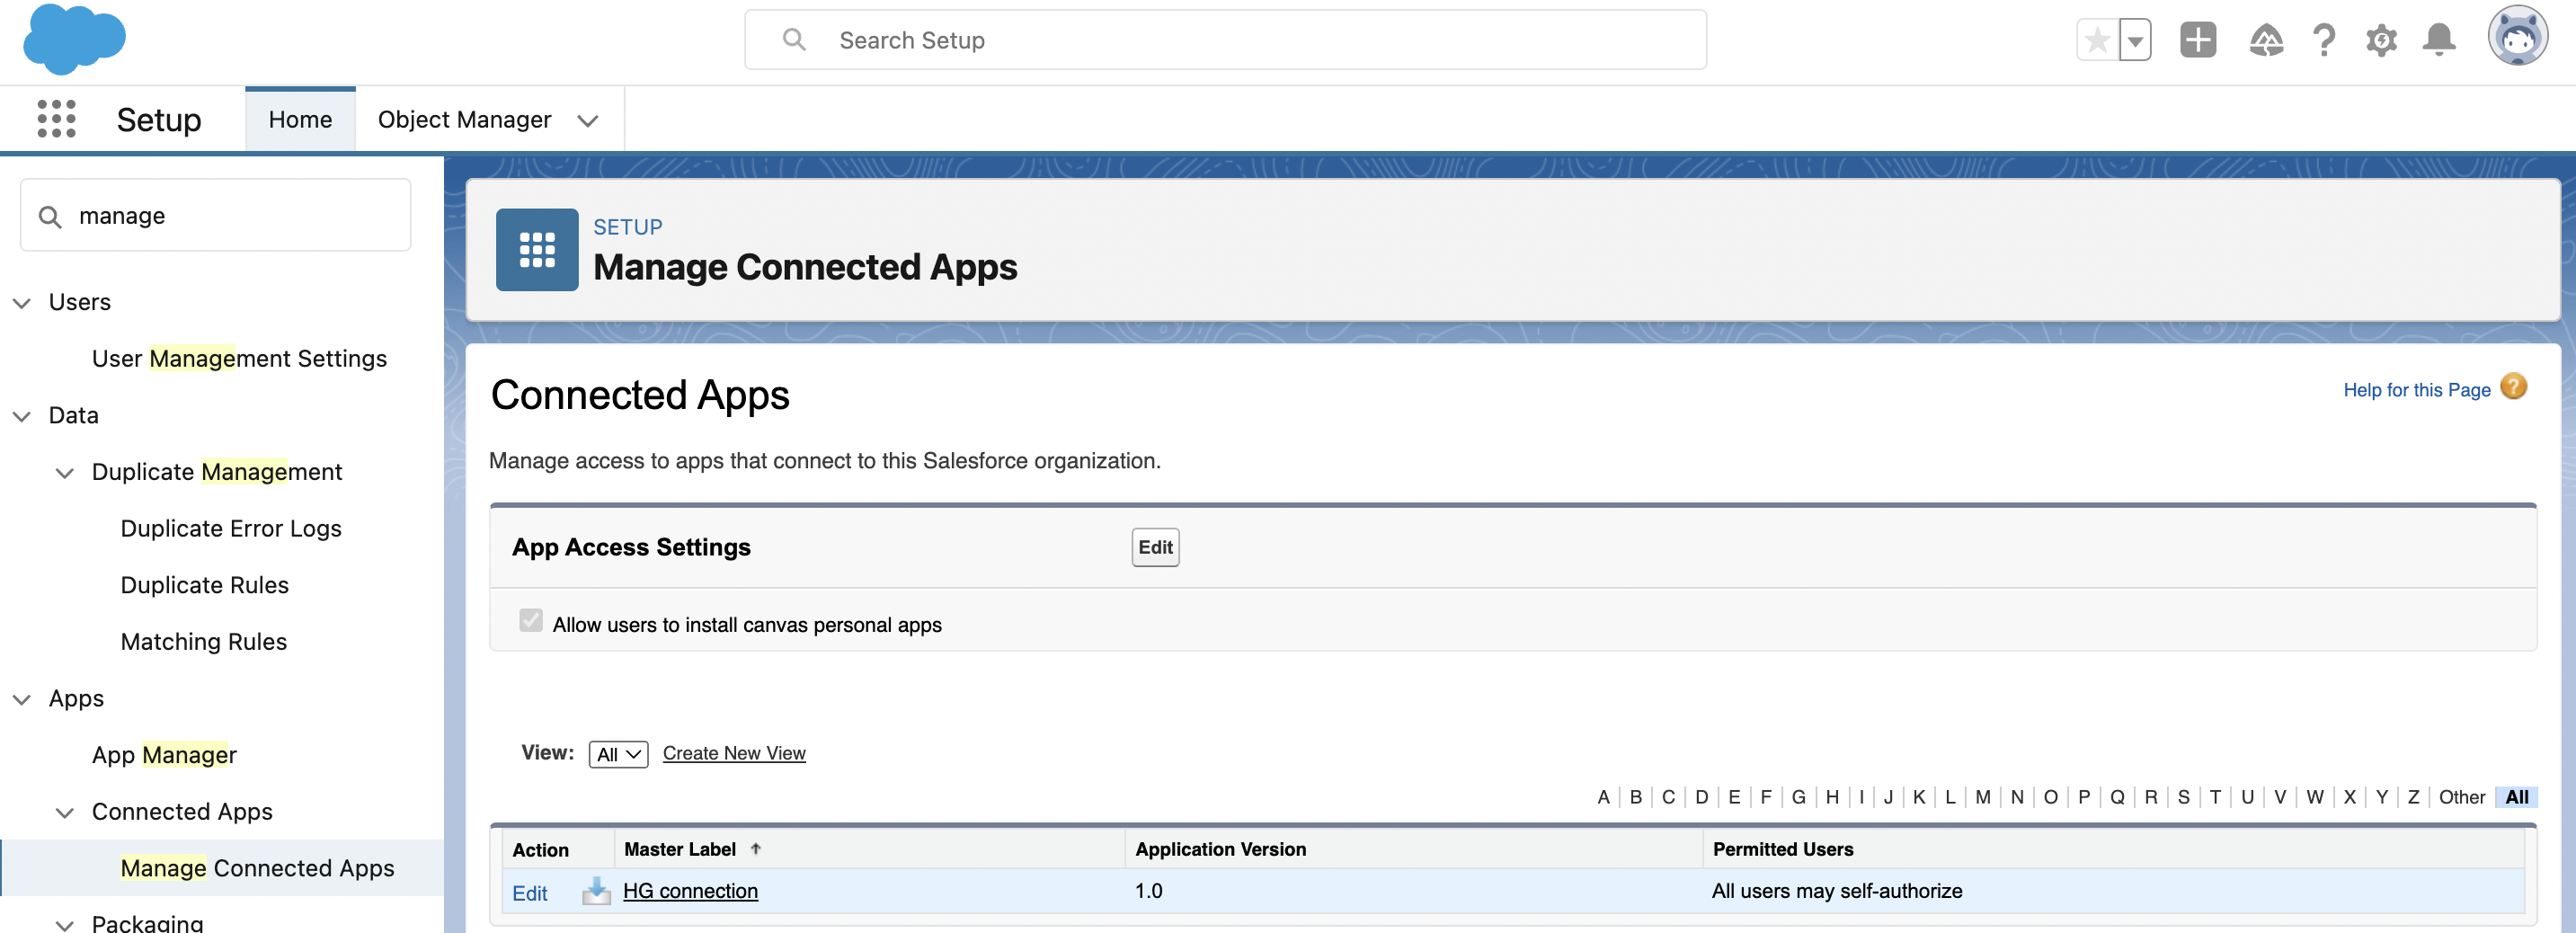Click Edit link for HG connection
The width and height of the screenshot is (2576, 933).
[x=529, y=893]
